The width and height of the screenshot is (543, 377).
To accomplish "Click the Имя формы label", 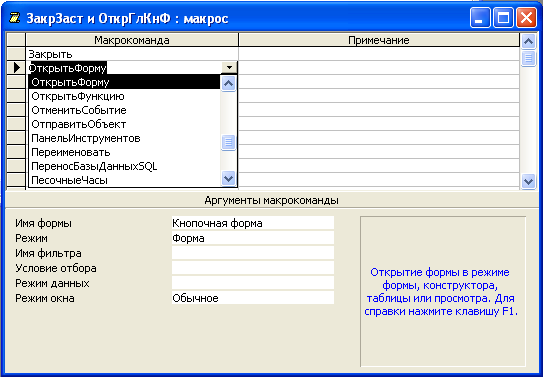I will click(43, 223).
